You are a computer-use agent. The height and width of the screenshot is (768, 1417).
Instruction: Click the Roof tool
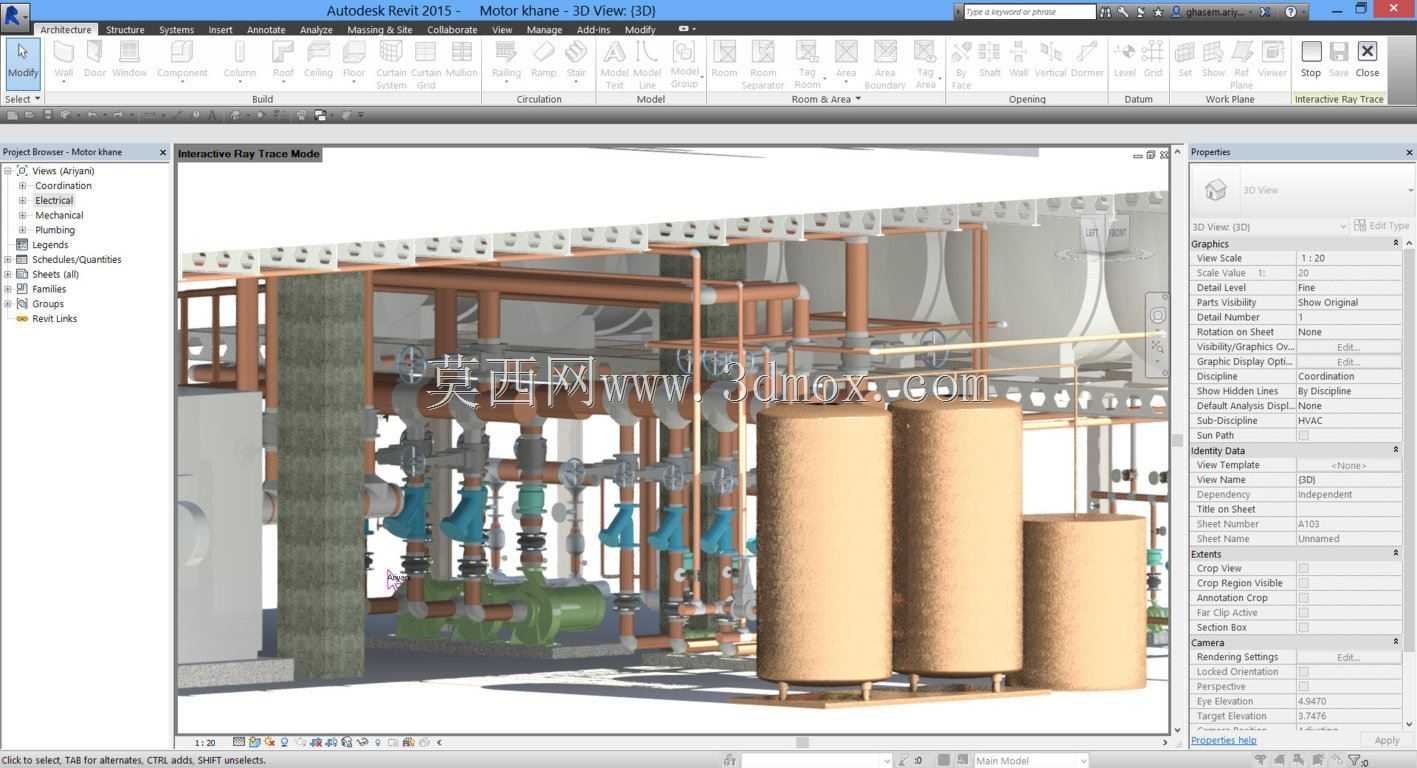point(283,60)
